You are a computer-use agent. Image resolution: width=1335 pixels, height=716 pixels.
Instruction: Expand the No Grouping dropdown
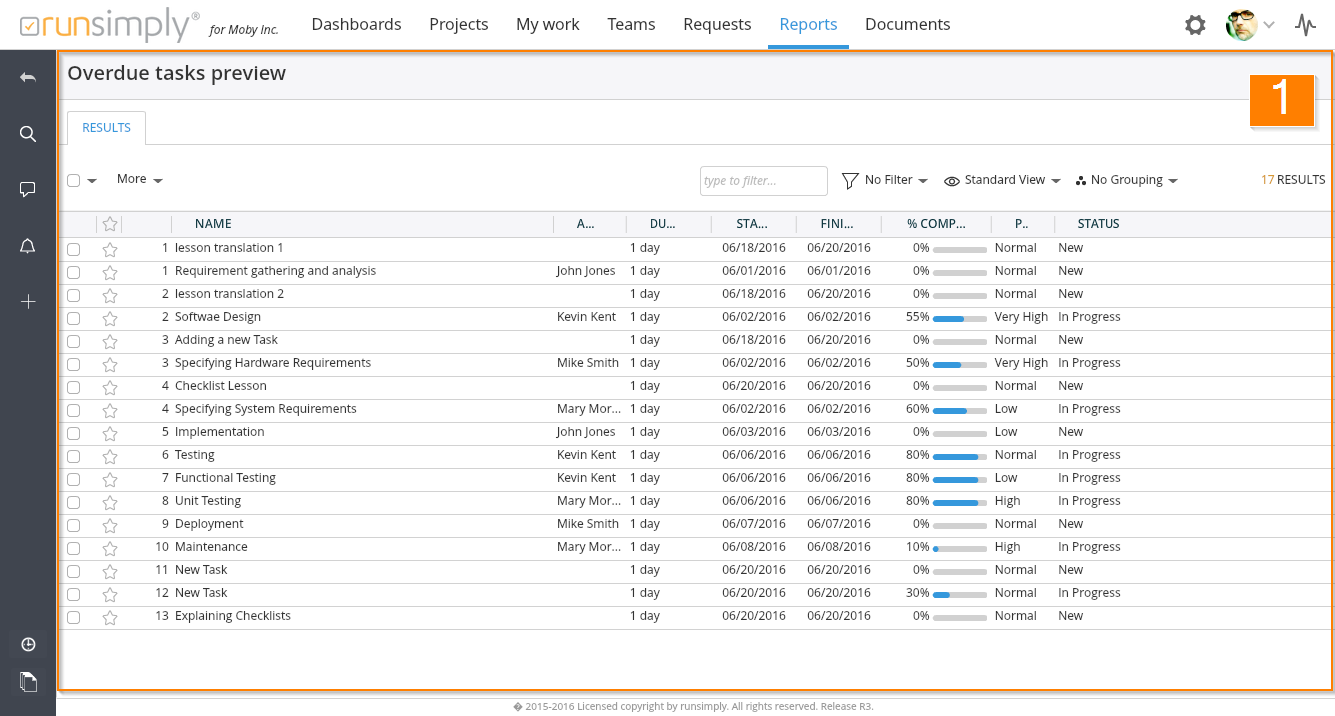(1127, 180)
